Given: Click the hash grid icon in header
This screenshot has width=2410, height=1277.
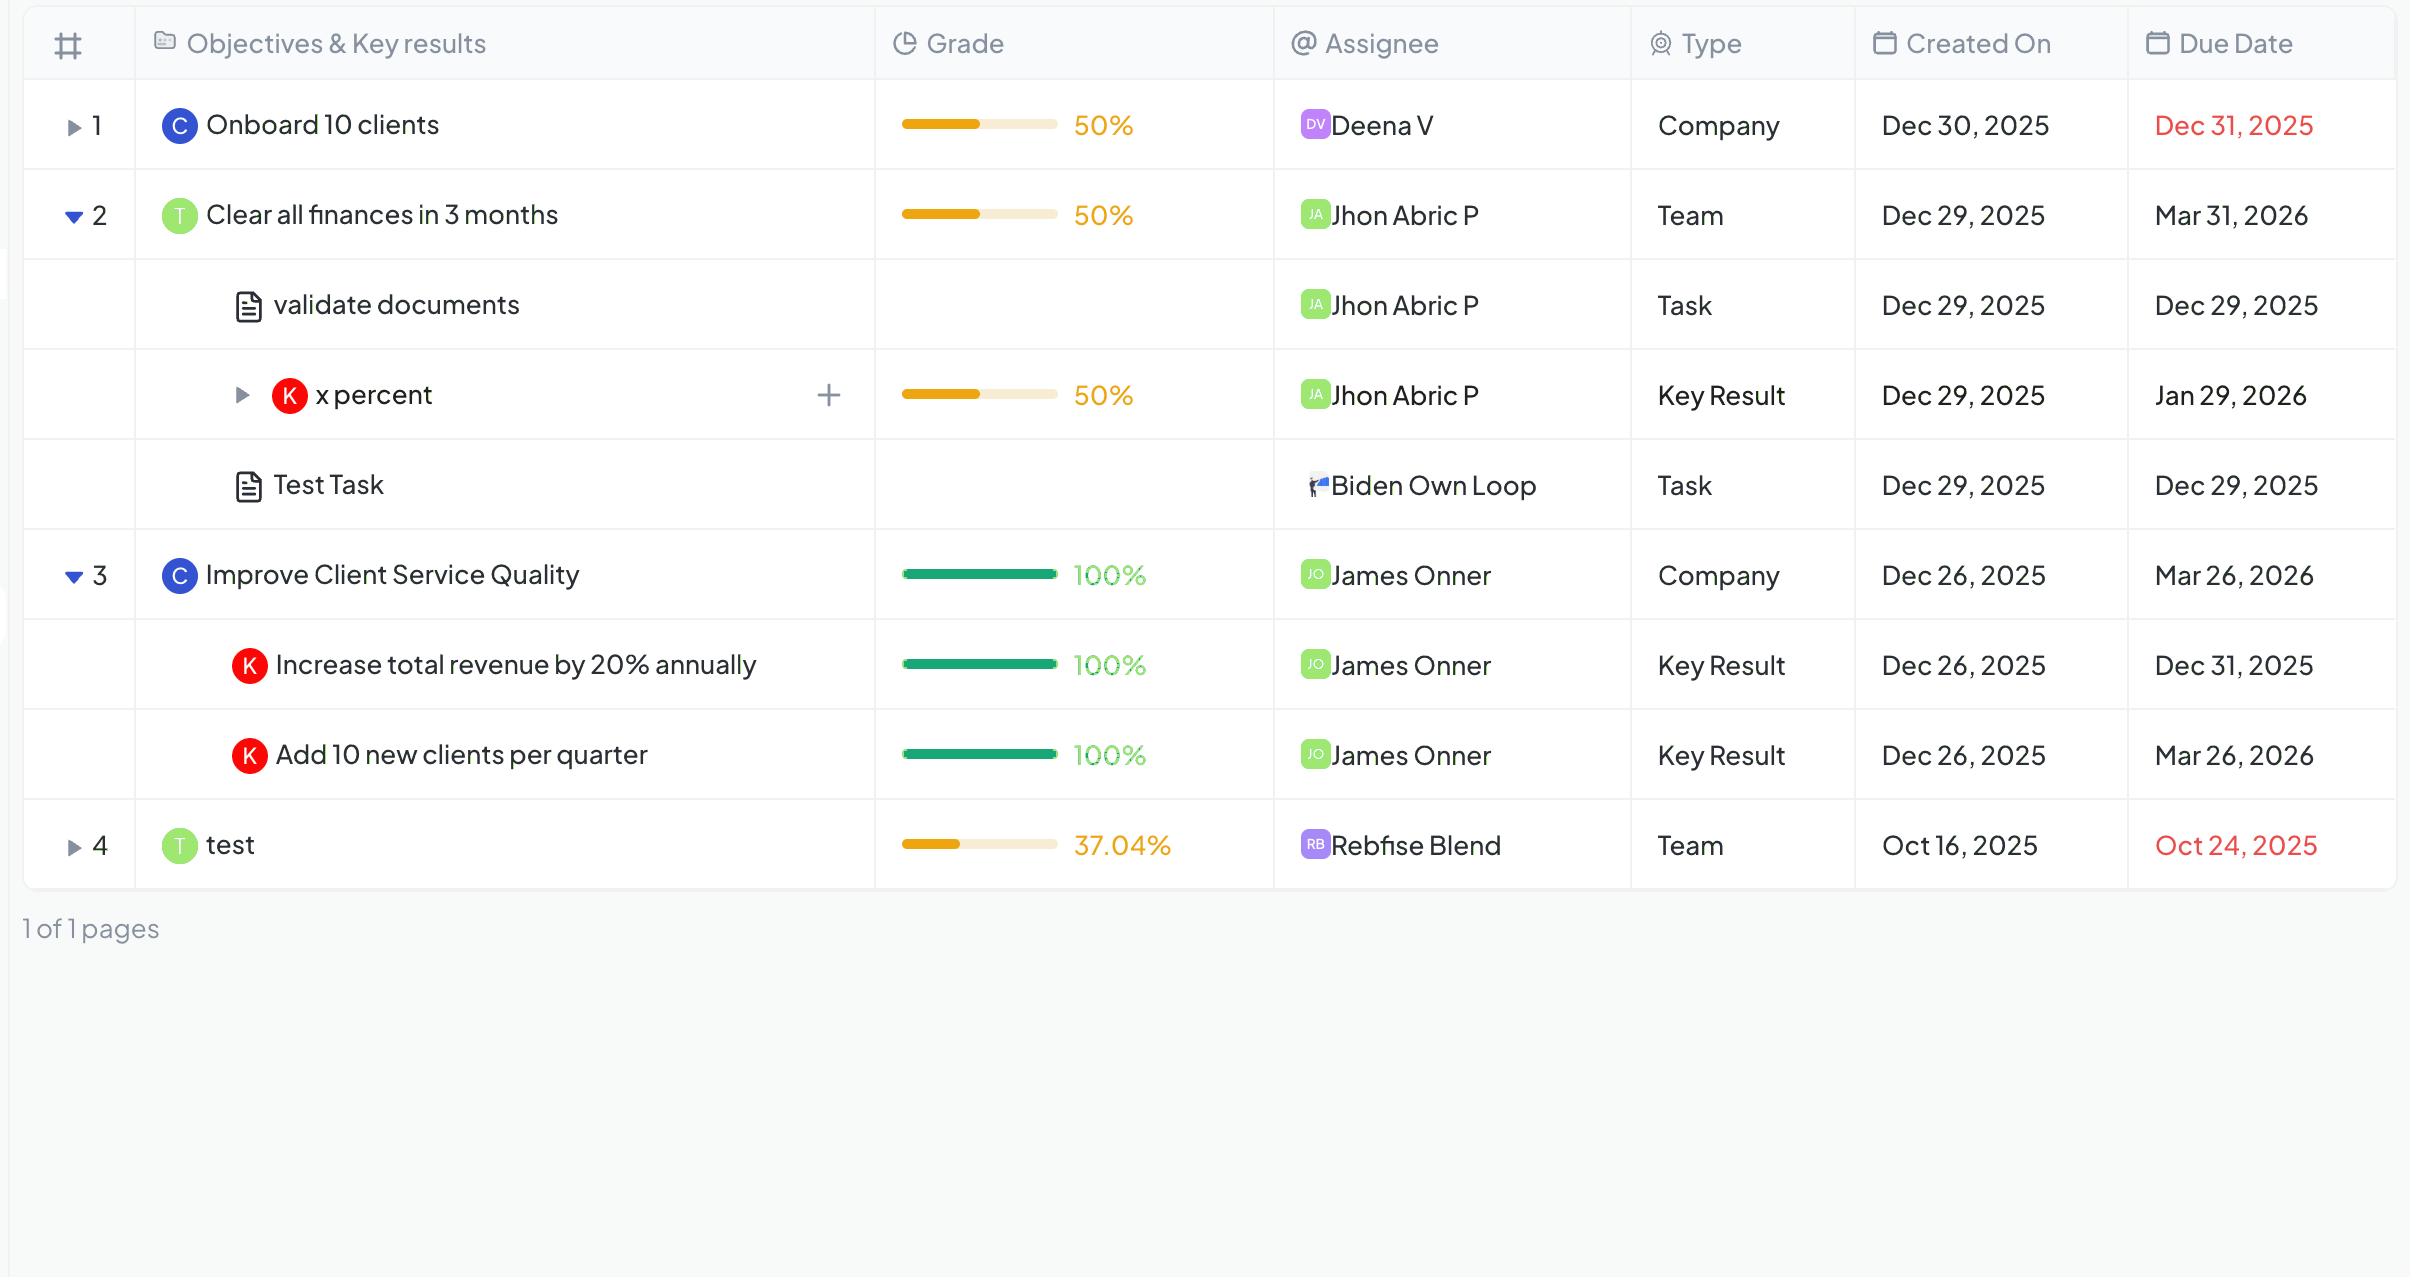Looking at the screenshot, I should click(x=68, y=45).
